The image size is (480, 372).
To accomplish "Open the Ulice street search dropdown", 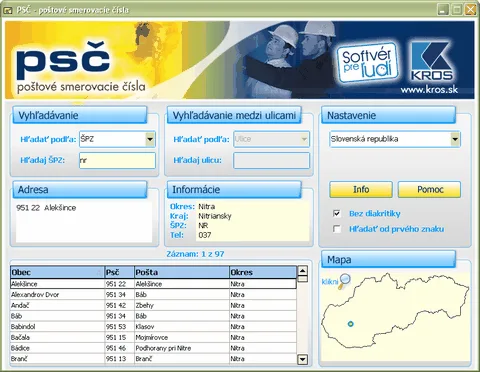I will tap(304, 139).
